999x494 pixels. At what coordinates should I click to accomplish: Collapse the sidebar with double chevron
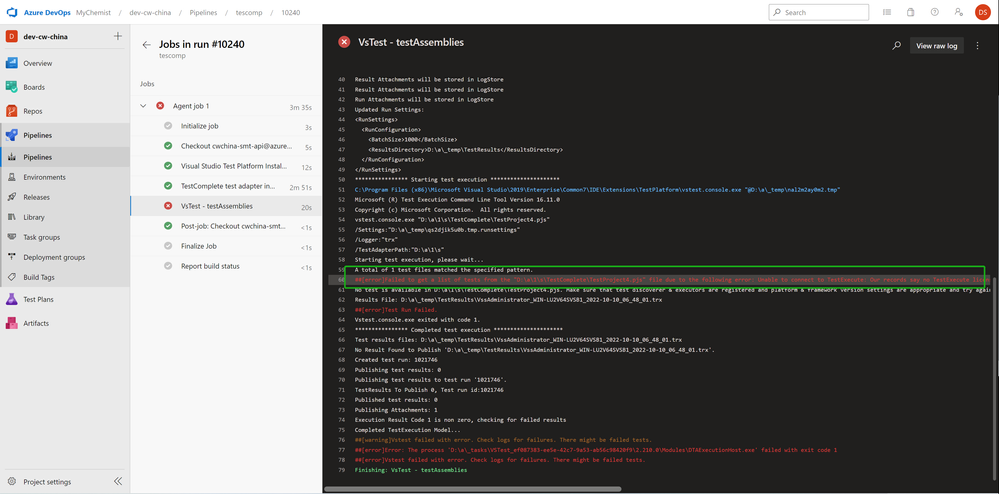pyautogui.click(x=118, y=481)
